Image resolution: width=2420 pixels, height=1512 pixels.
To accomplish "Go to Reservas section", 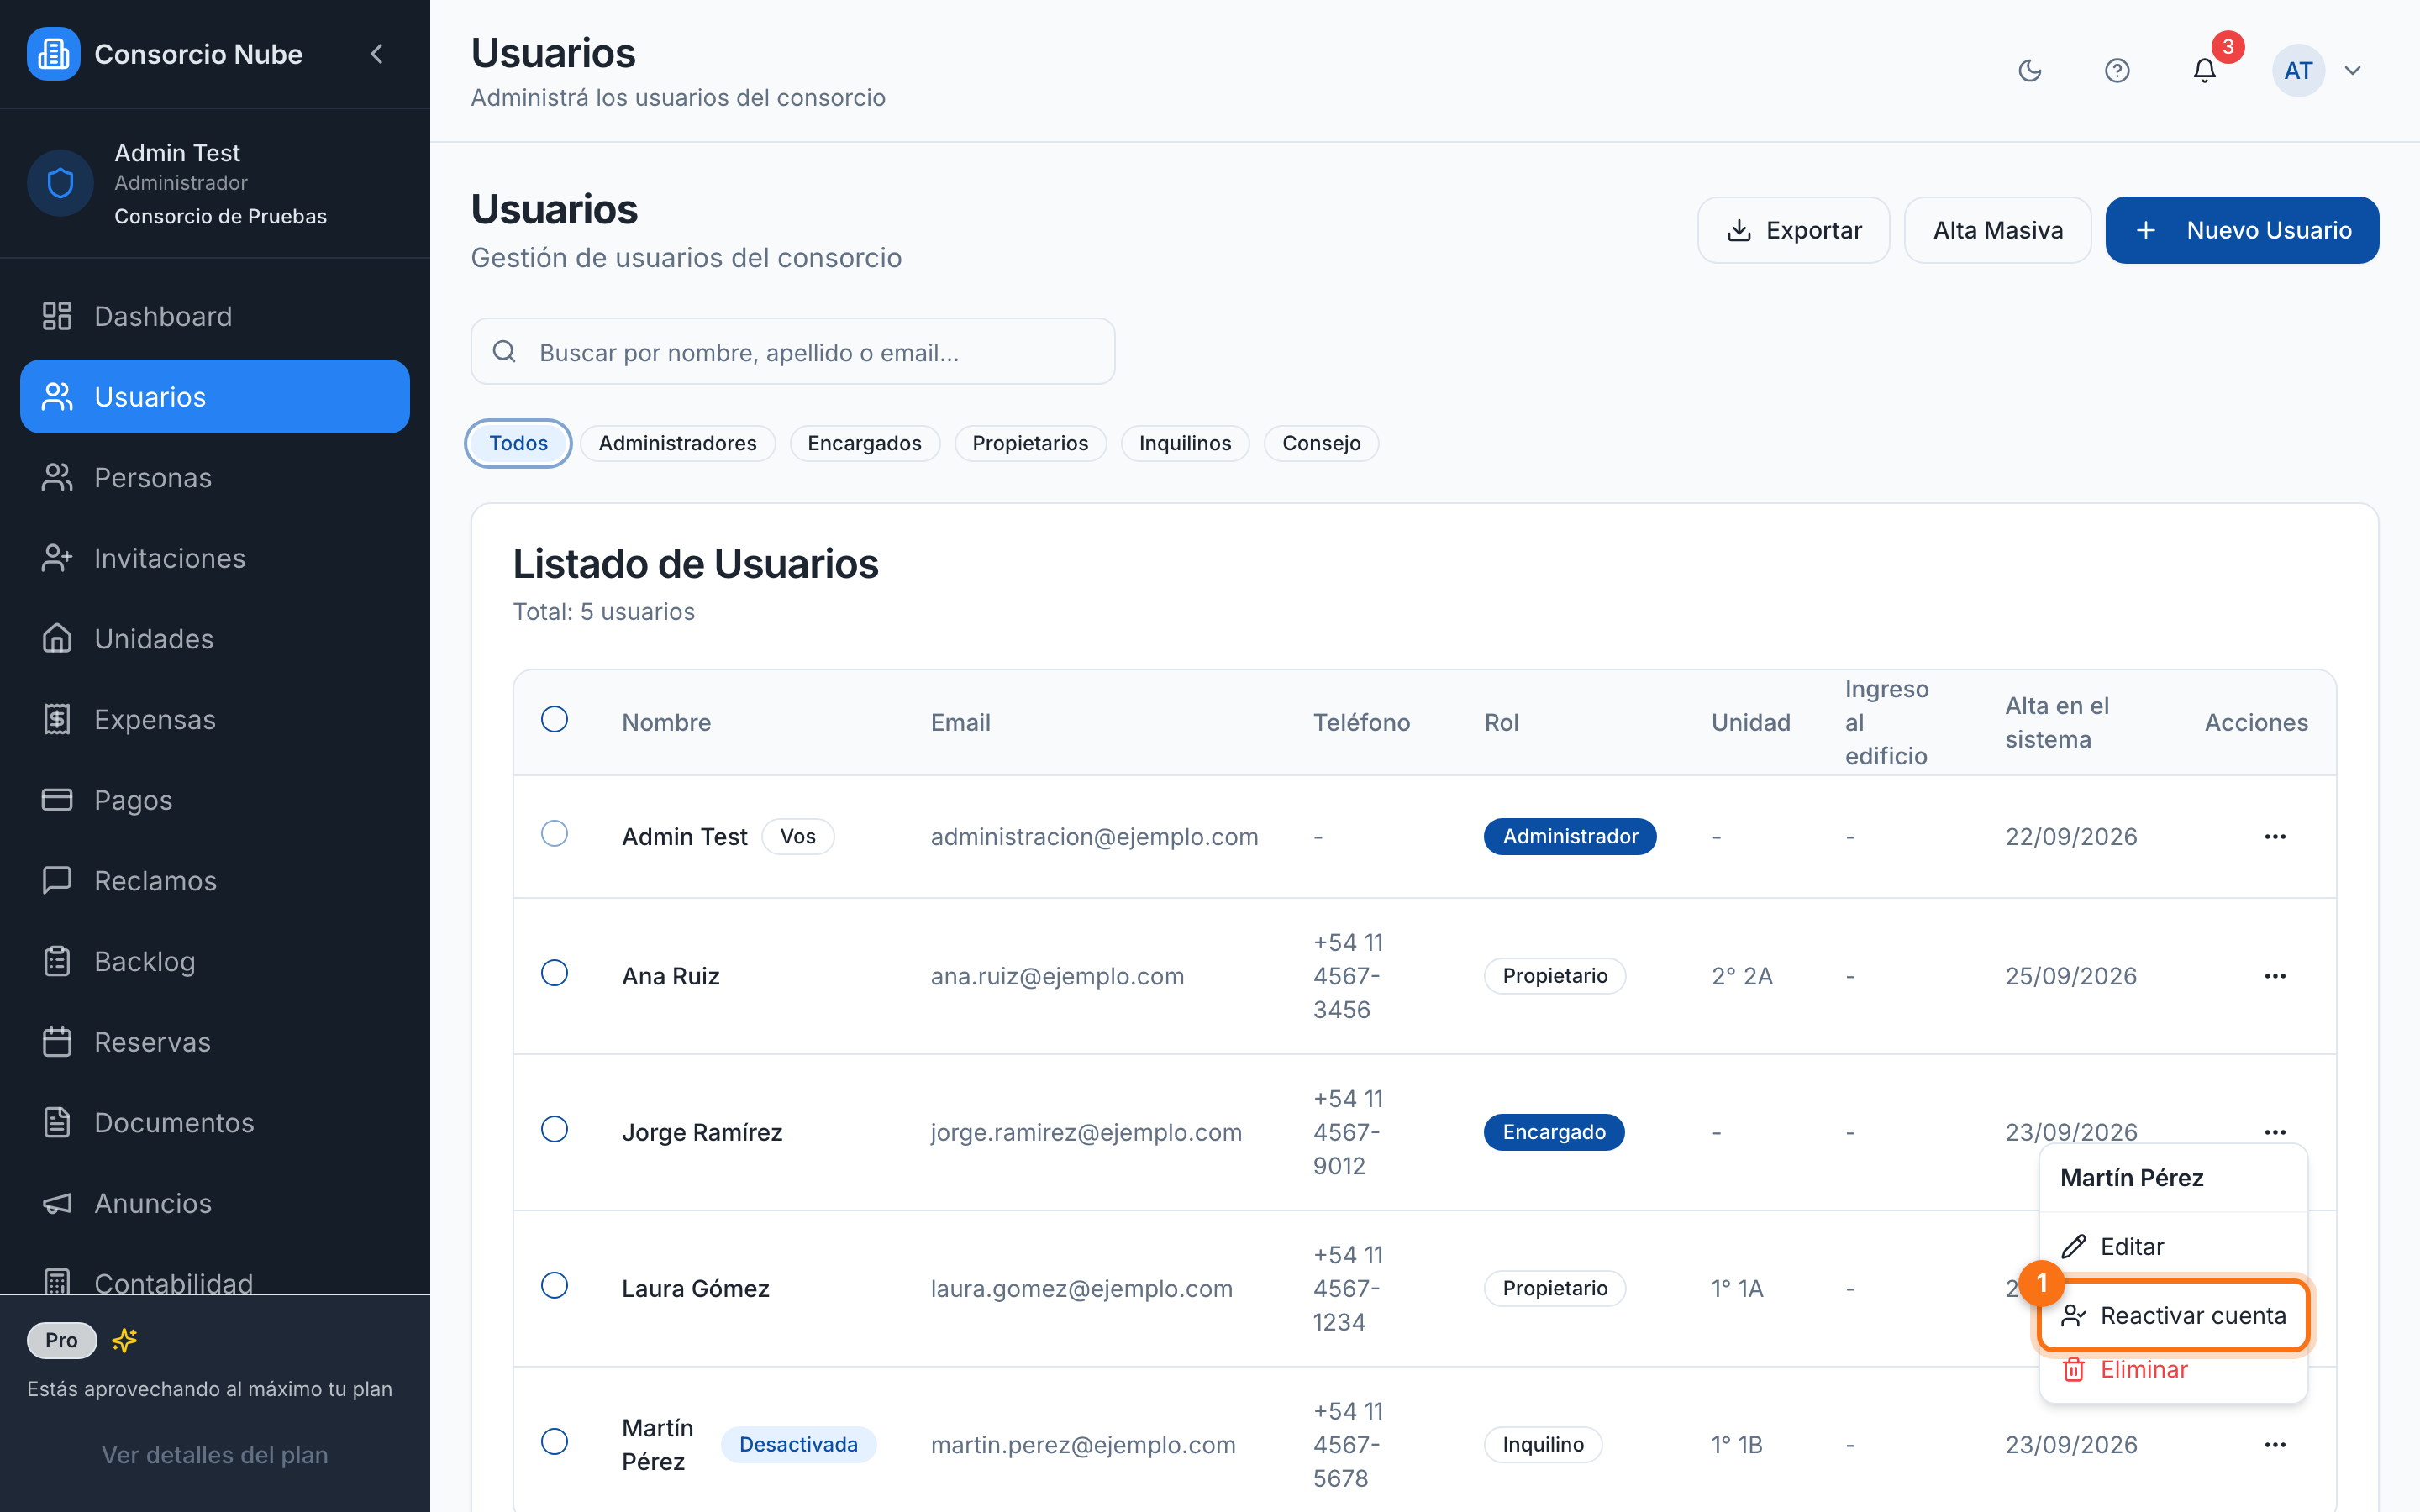I will click(215, 1042).
